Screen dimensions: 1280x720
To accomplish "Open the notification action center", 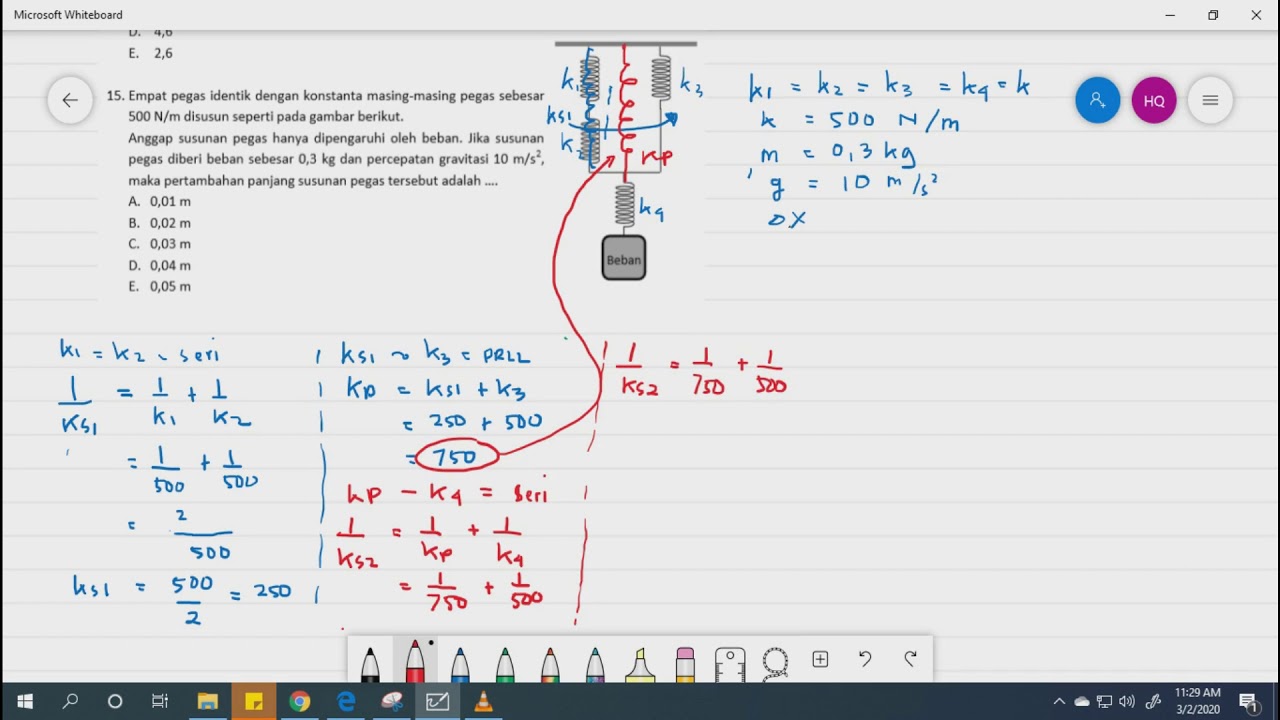I will (x=1249, y=701).
